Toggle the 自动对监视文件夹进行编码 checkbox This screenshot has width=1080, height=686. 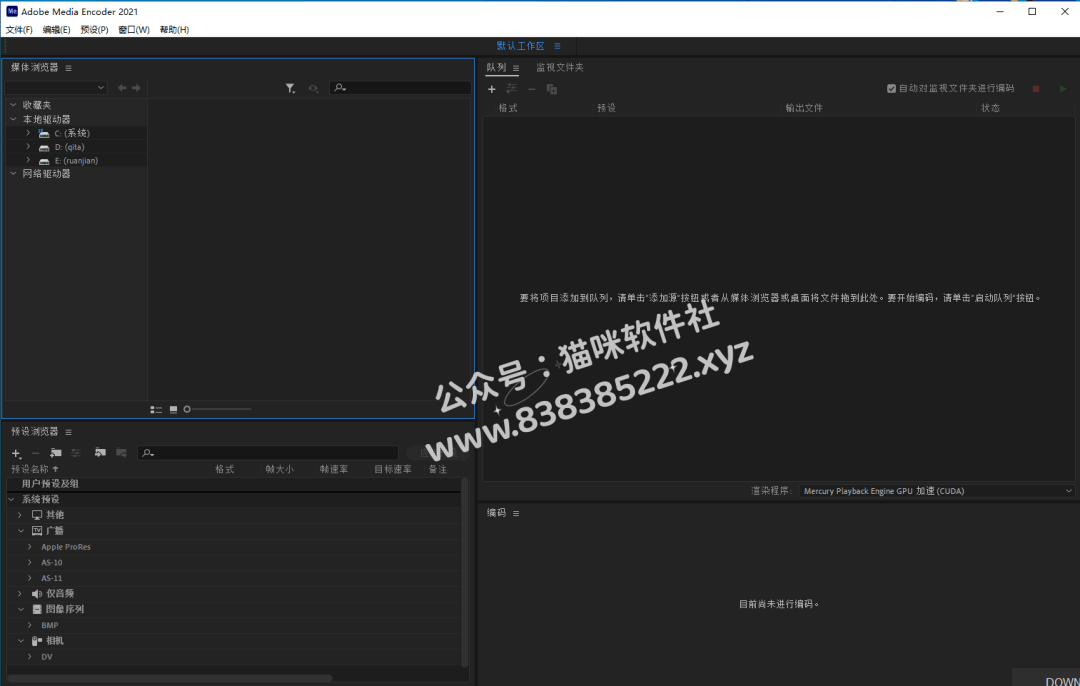tap(891, 89)
